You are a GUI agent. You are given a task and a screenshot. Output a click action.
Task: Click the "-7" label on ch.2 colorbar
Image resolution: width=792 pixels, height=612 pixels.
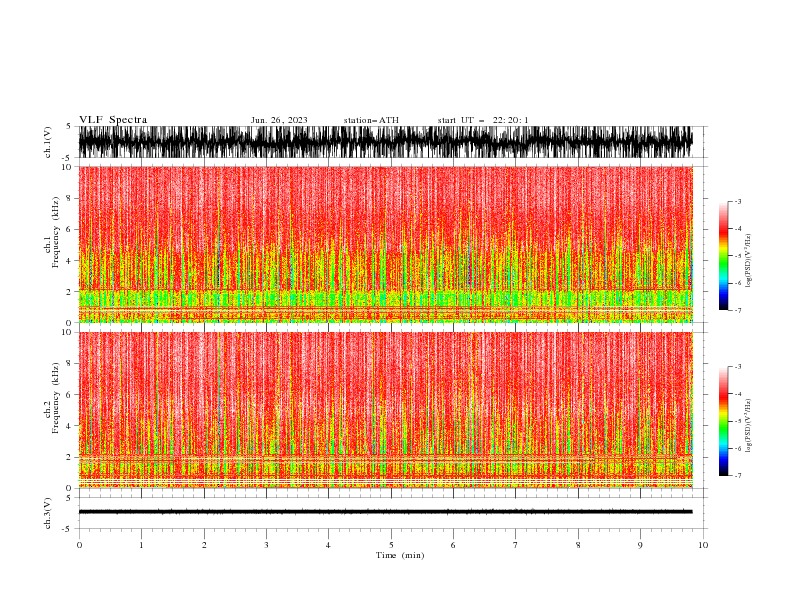coord(738,475)
